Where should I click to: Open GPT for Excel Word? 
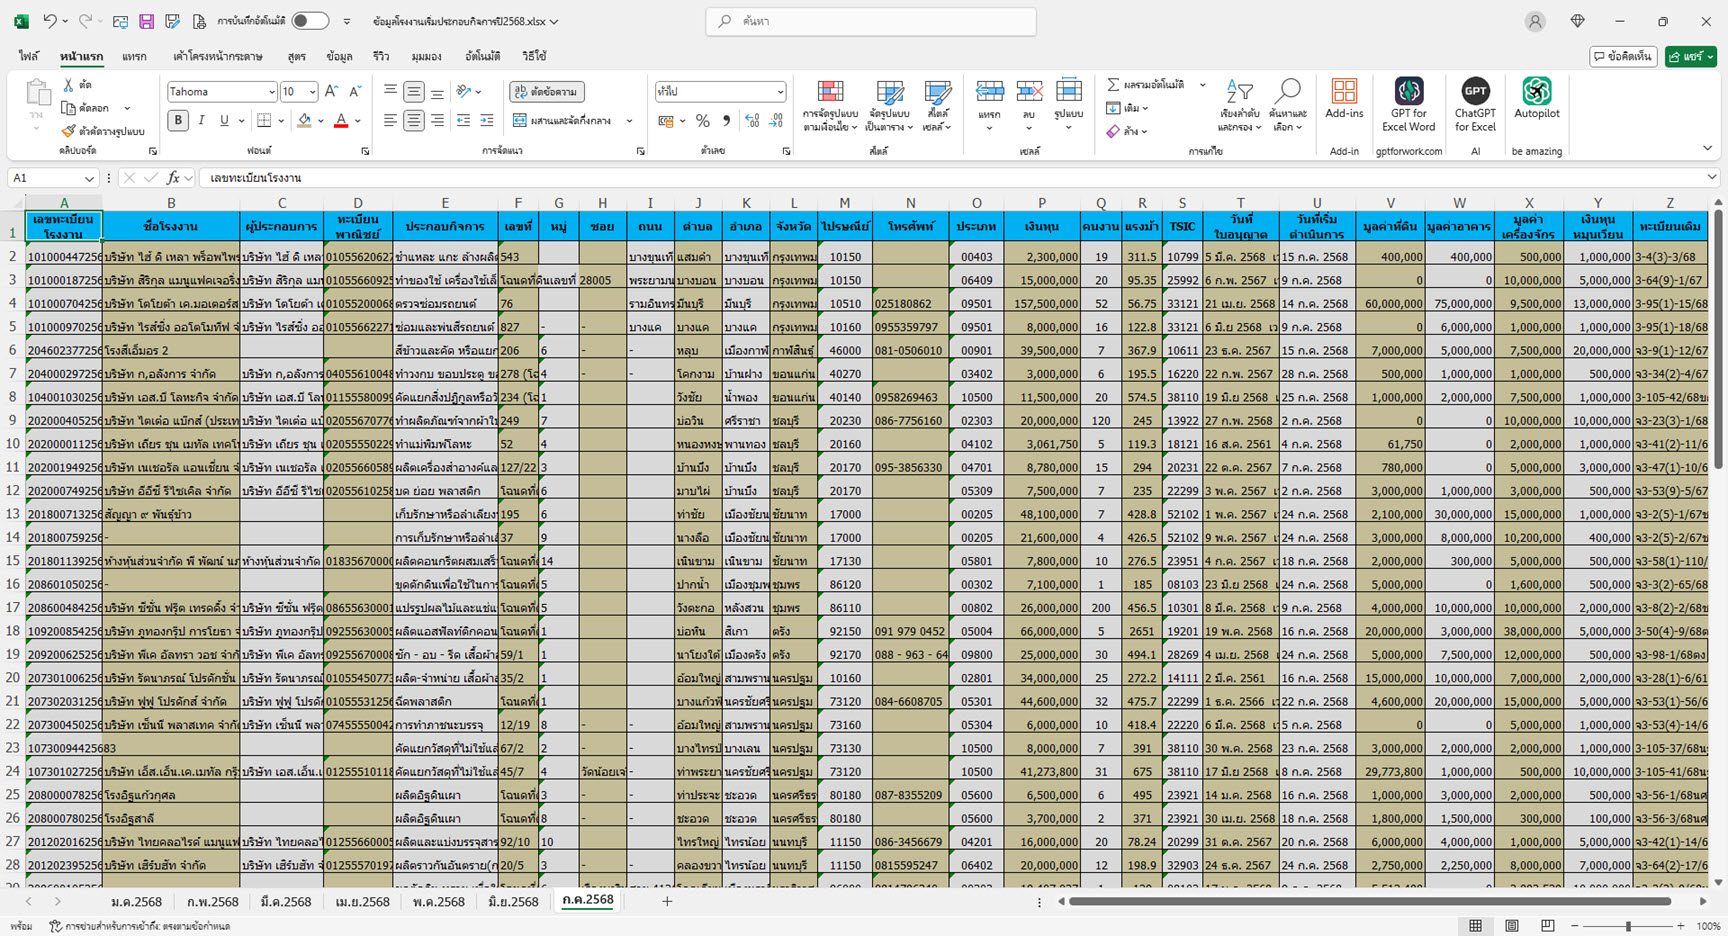point(1408,104)
